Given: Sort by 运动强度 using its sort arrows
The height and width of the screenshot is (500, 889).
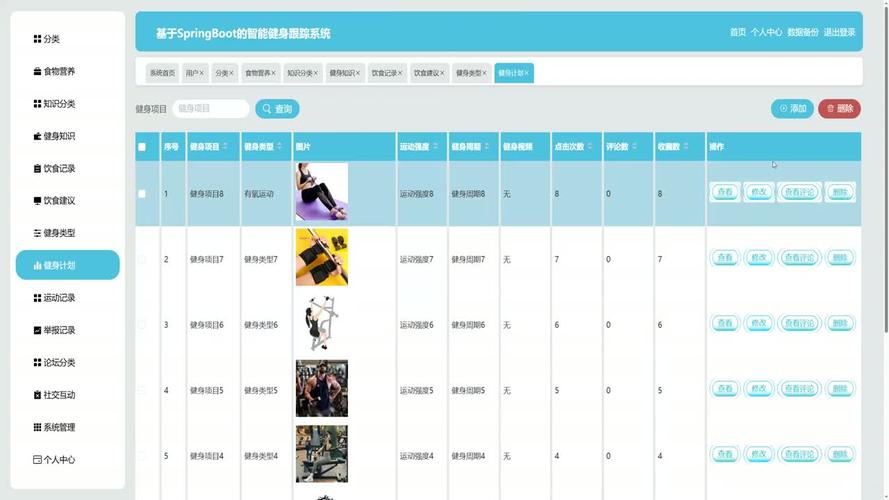Looking at the screenshot, I should tap(435, 146).
